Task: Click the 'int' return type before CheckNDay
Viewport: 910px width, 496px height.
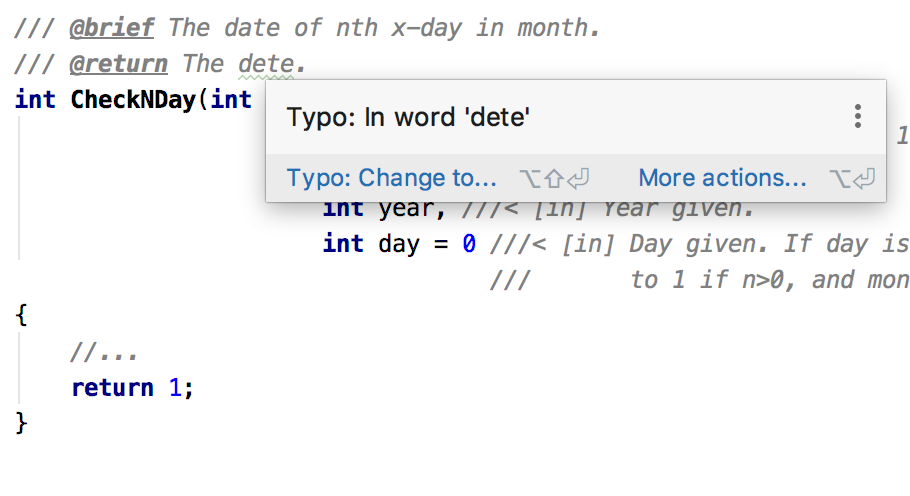Action: coord(35,100)
